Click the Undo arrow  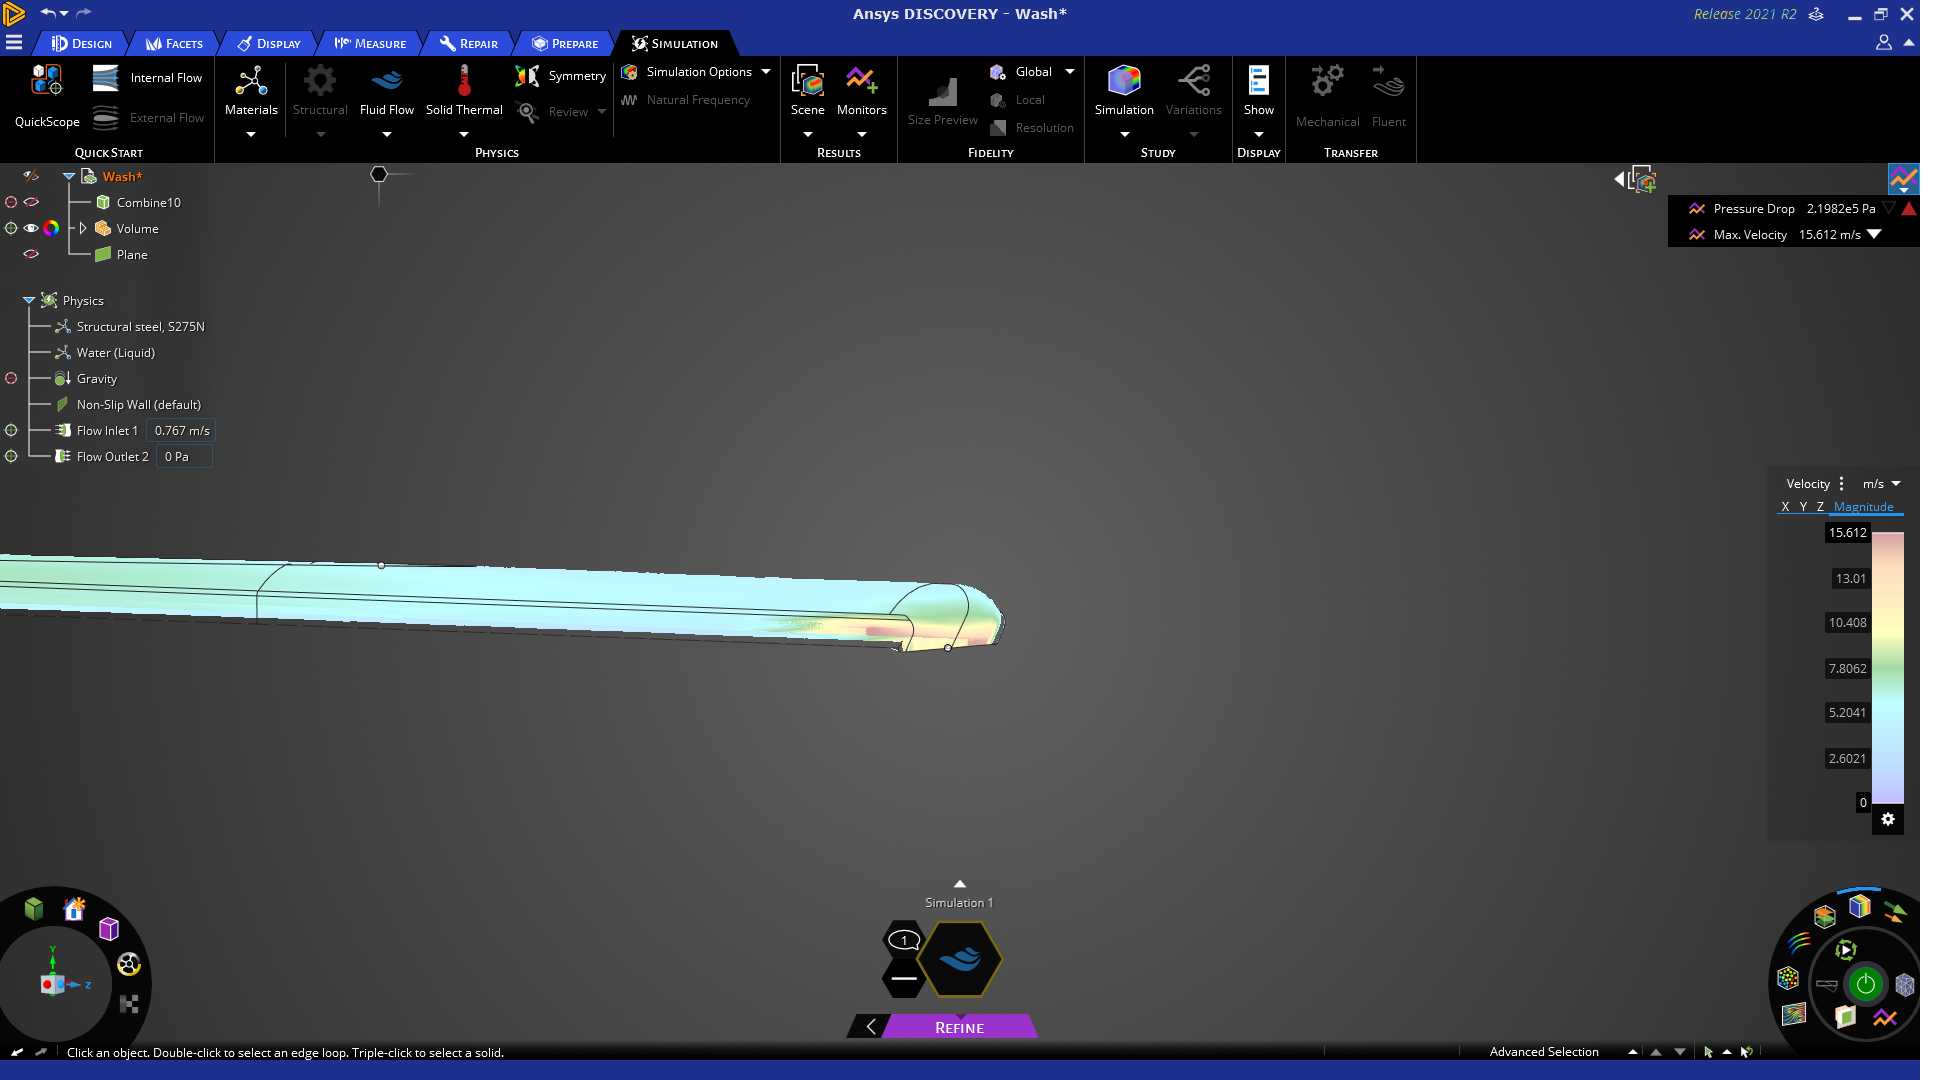coord(47,13)
